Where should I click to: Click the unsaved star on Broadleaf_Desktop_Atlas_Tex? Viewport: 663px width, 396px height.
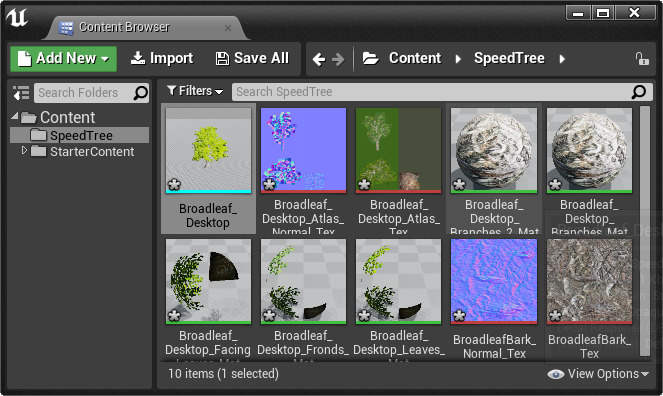(364, 185)
